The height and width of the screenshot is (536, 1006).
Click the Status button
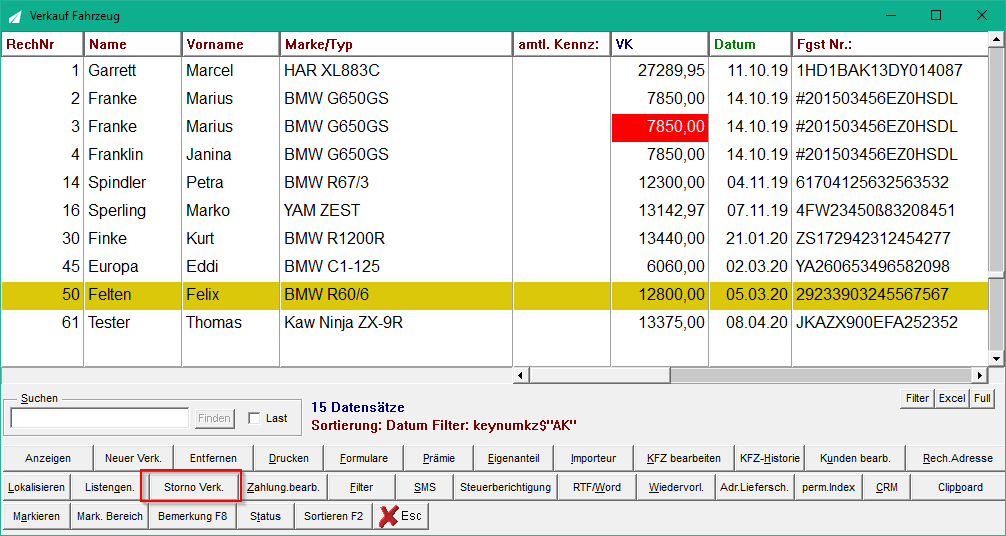(266, 516)
